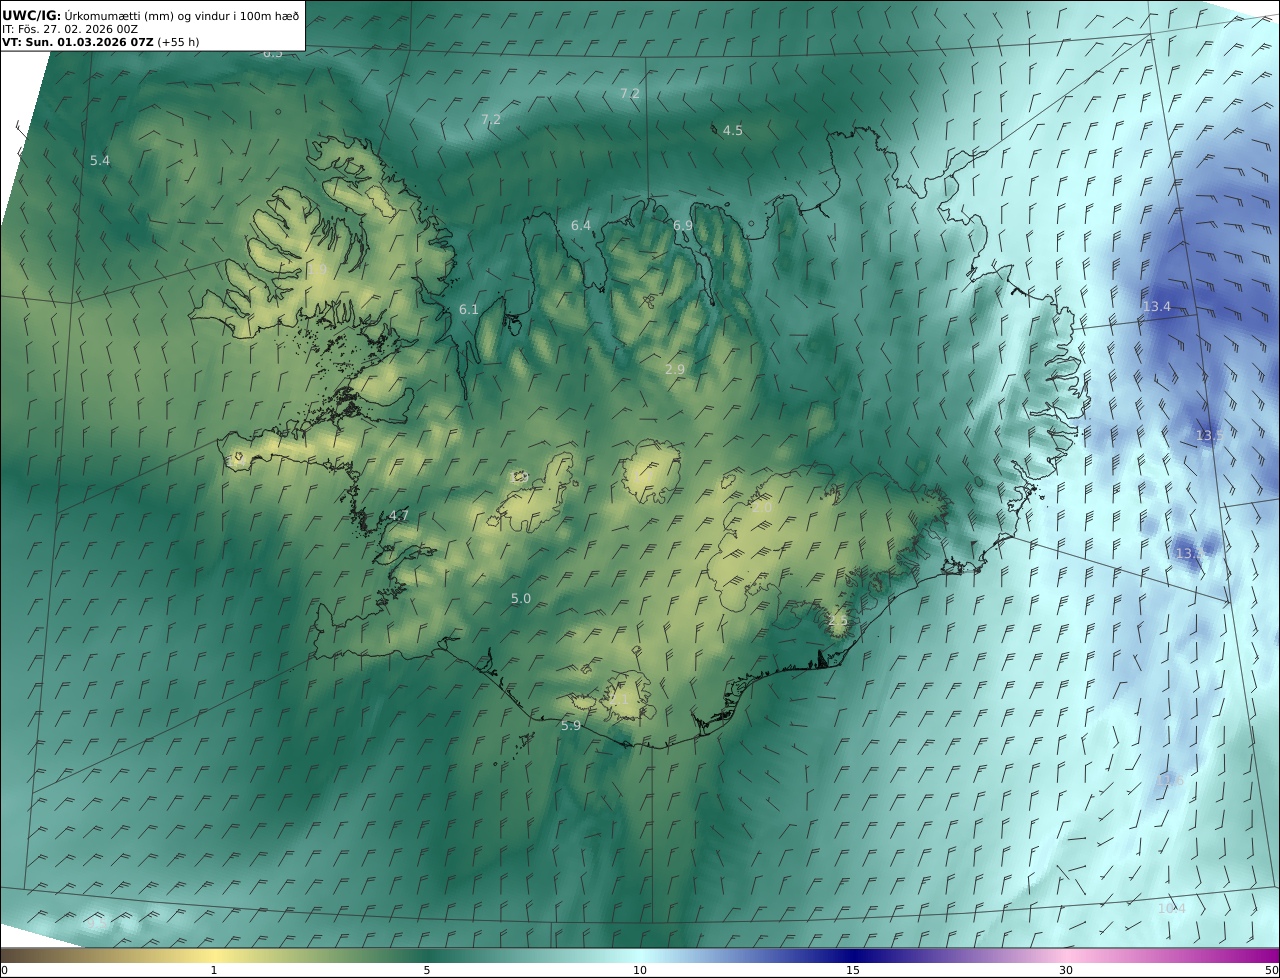Image resolution: width=1280 pixels, height=978 pixels.
Task: Click the '2.5' value label on the map
Action: point(838,620)
